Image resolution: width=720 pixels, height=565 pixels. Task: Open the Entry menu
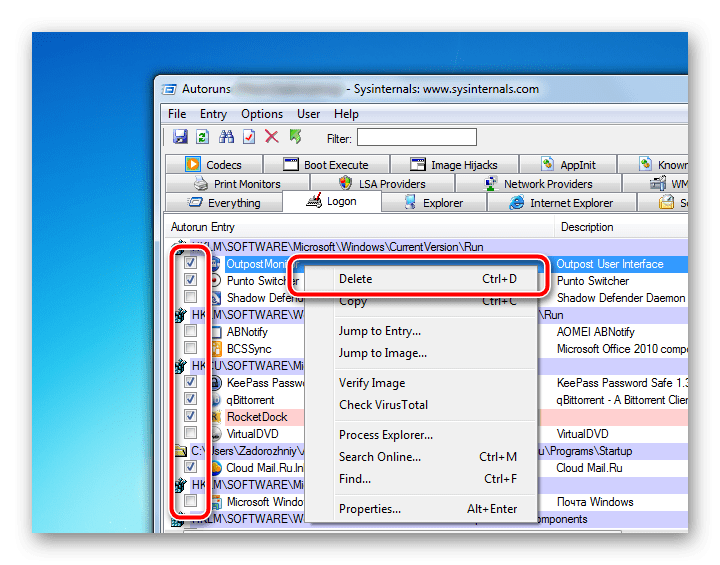(x=213, y=114)
